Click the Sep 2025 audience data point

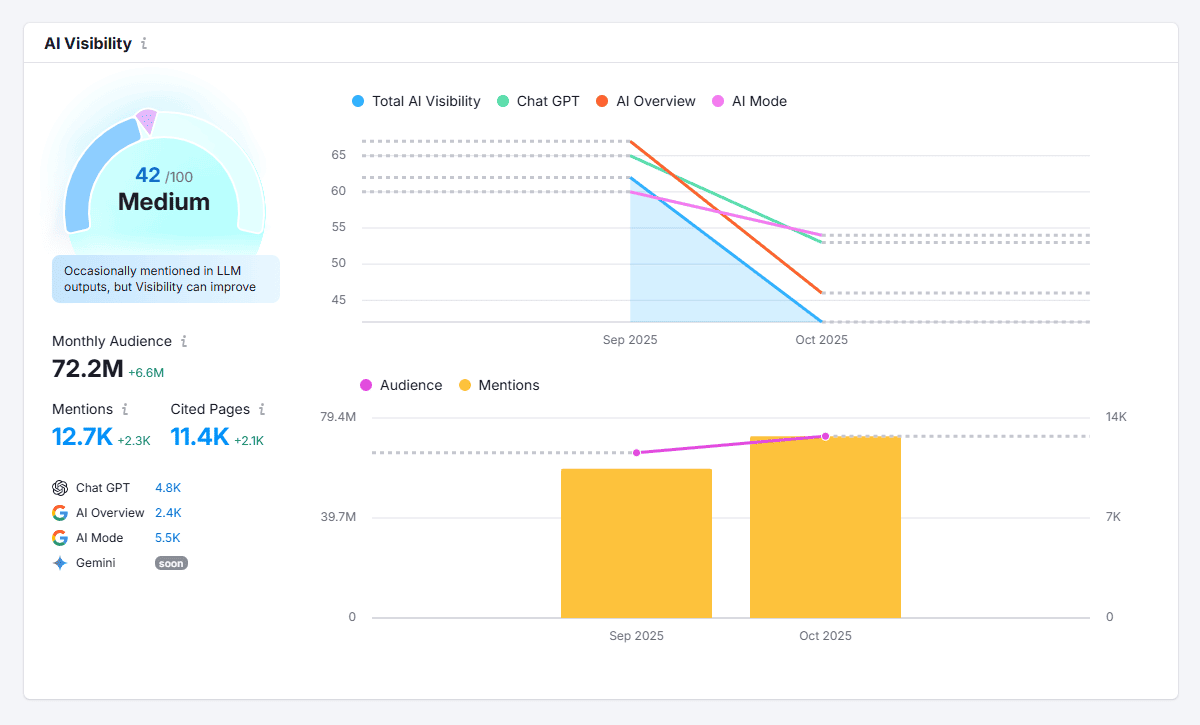coord(637,452)
